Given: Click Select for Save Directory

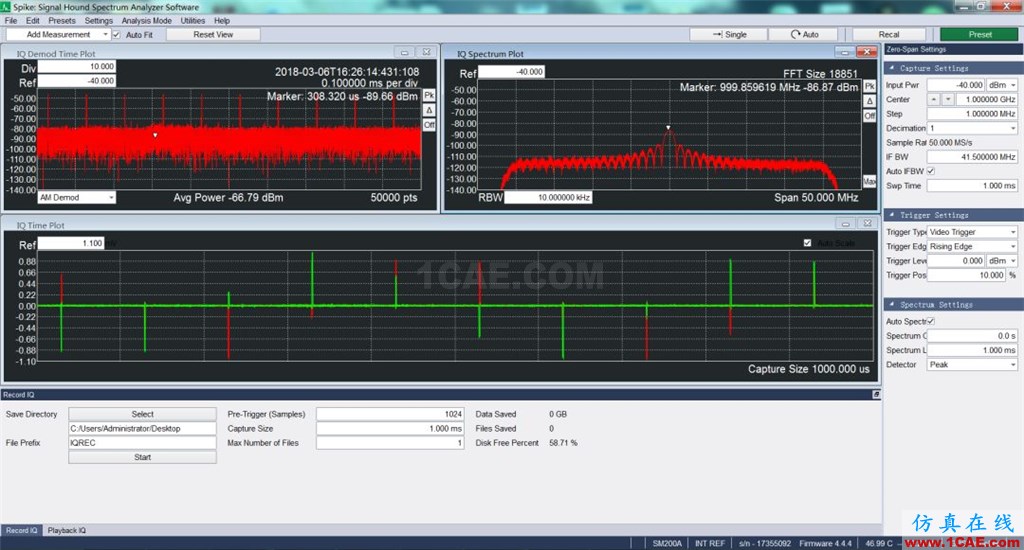Looking at the screenshot, I should point(142,414).
